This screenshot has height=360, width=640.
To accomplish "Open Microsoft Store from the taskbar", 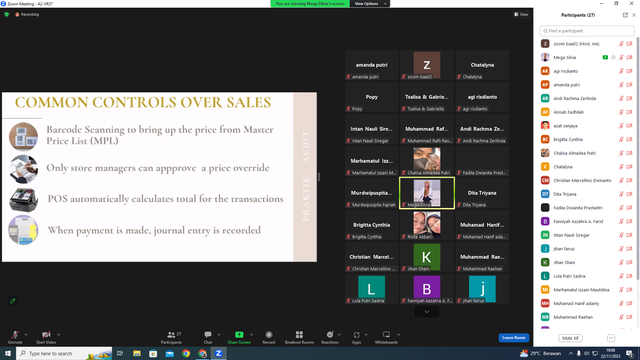I will (x=153, y=353).
